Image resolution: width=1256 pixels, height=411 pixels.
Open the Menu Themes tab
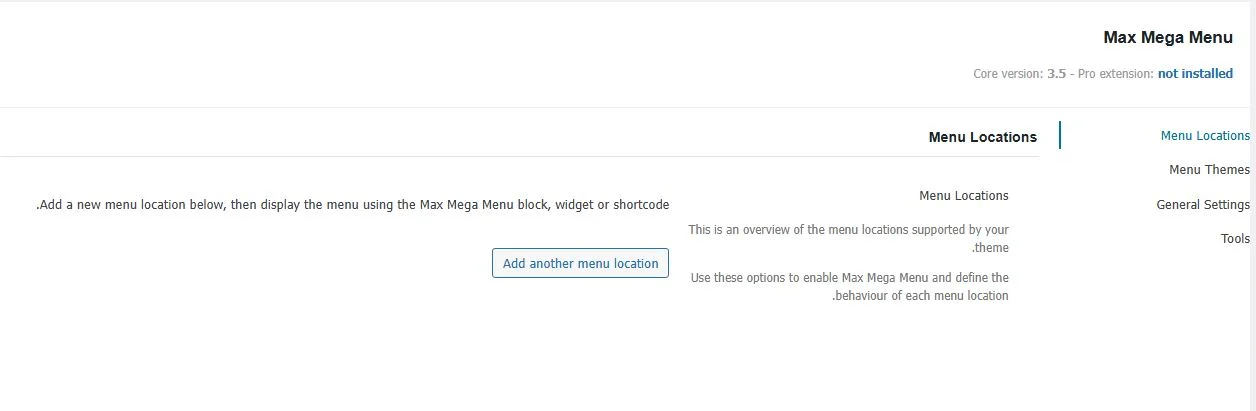click(1209, 170)
